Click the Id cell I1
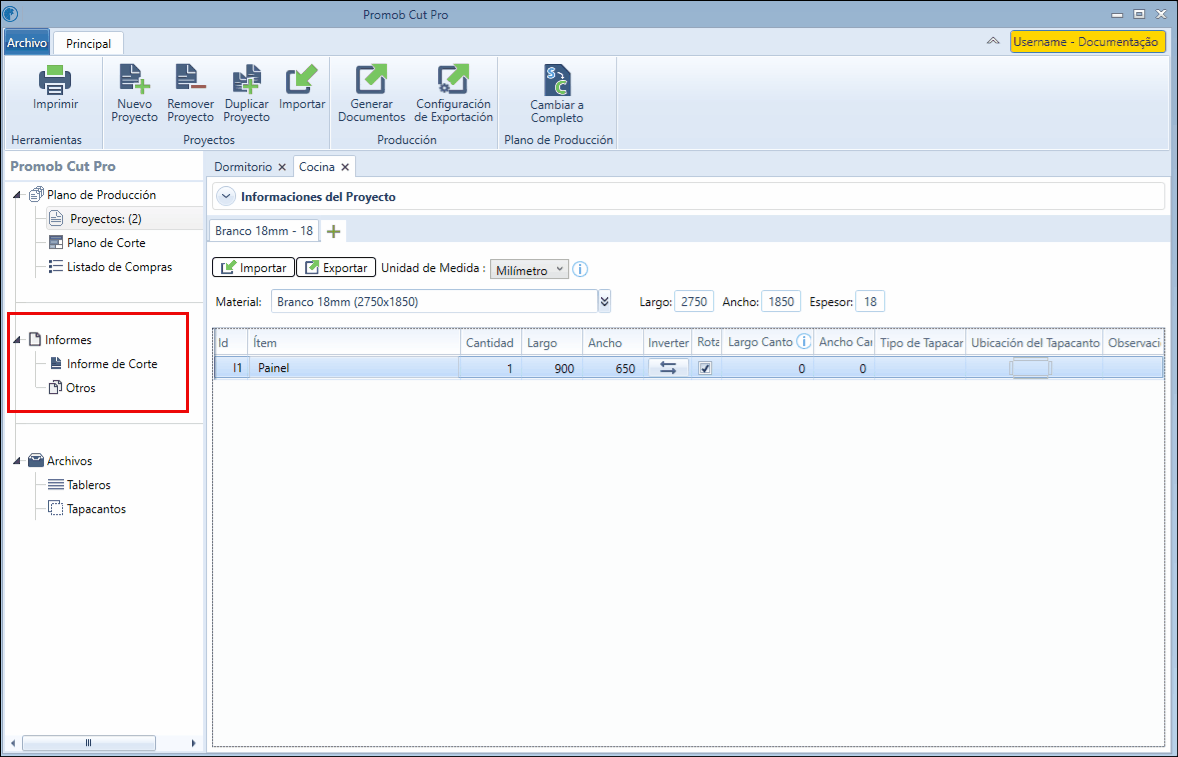 pos(231,368)
